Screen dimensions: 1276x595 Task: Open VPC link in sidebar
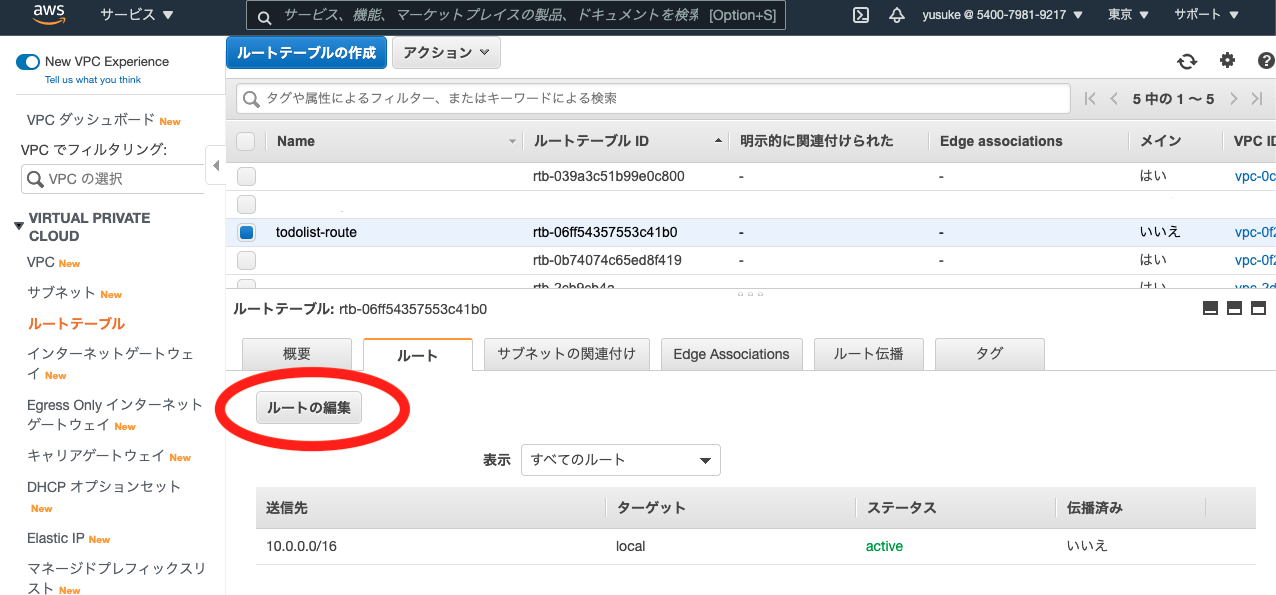tap(41, 262)
